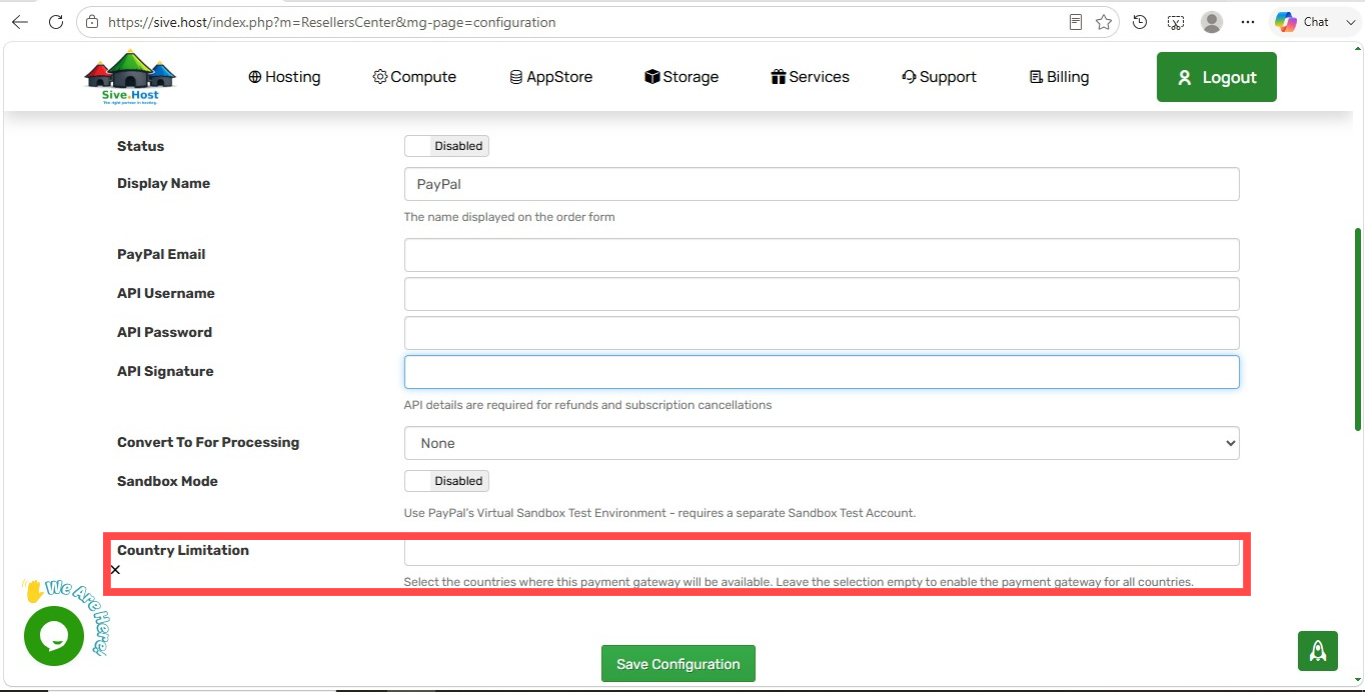Click the Sive.Host logo
This screenshot has width=1365, height=692.
pyautogui.click(x=130, y=77)
